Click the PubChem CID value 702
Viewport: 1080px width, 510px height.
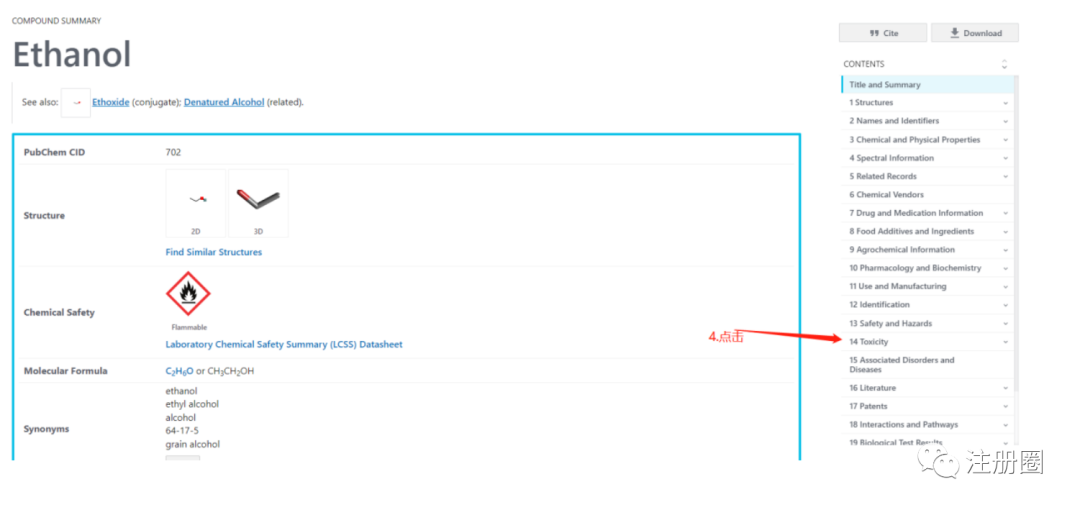[173, 152]
